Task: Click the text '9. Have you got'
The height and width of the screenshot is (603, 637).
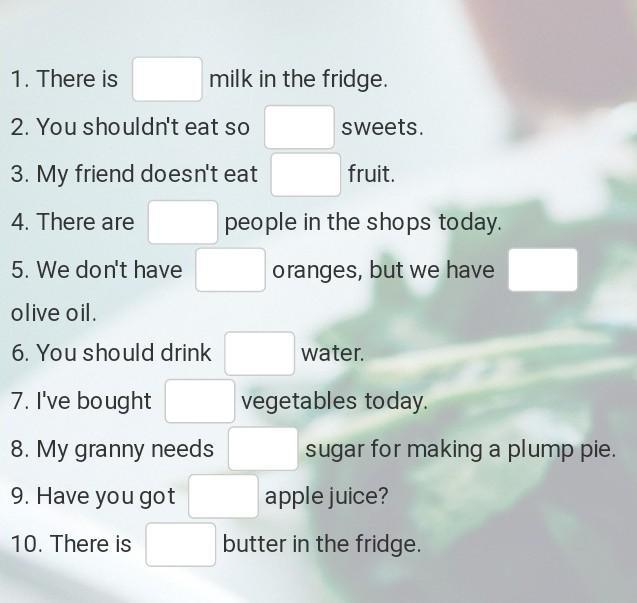Action: [93, 496]
